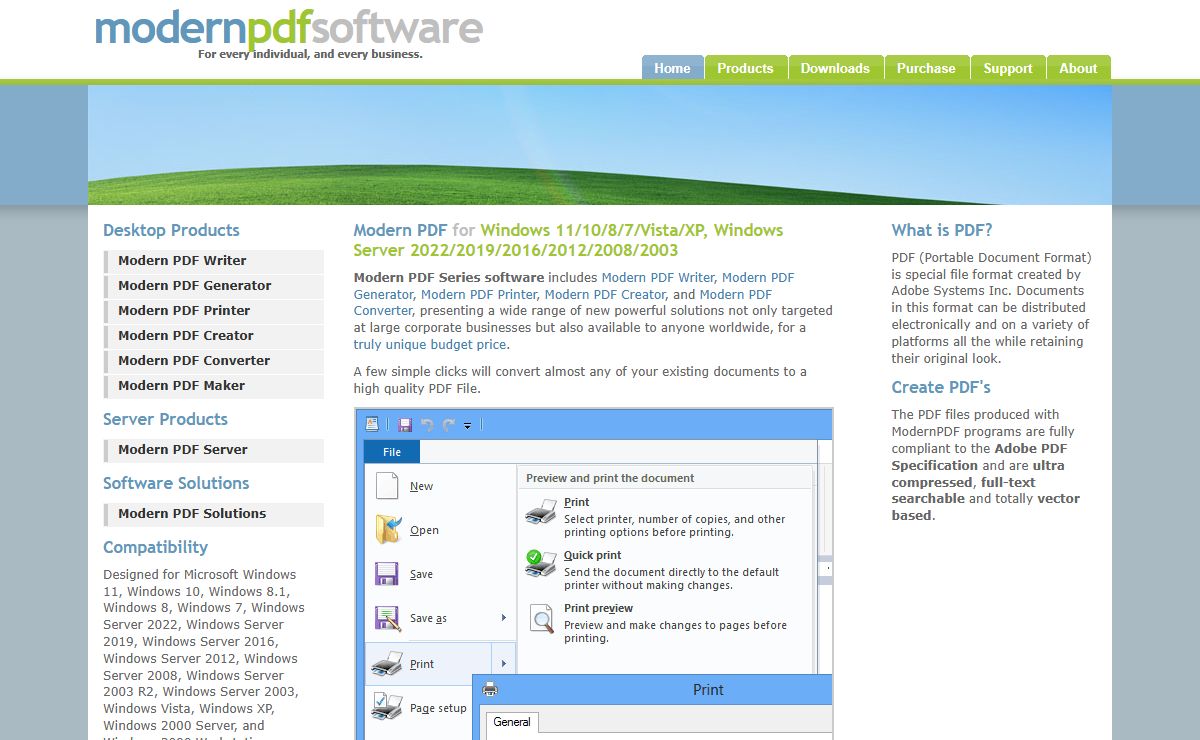Go to the Home navigation tab

[x=672, y=68]
